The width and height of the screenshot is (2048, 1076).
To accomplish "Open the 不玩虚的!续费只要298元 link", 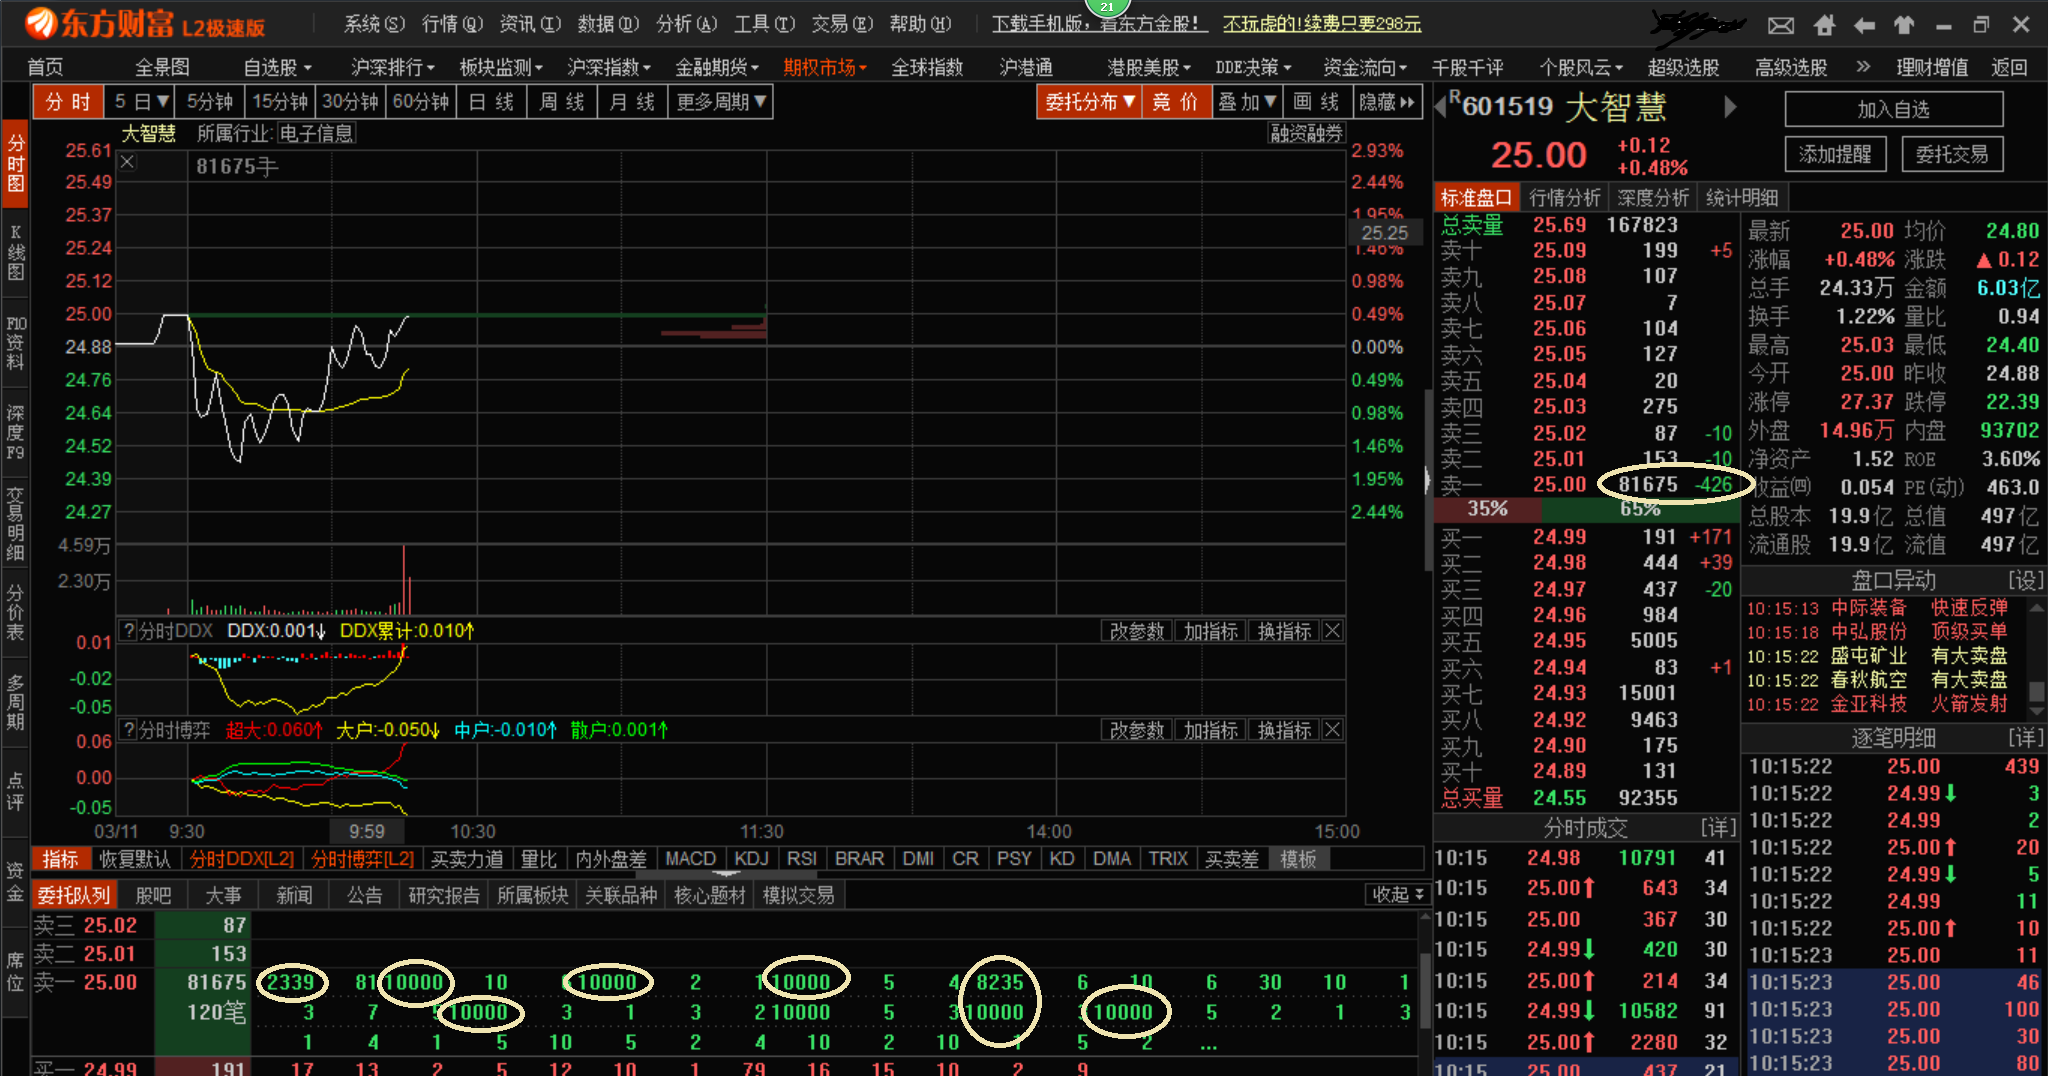I will point(1322,24).
